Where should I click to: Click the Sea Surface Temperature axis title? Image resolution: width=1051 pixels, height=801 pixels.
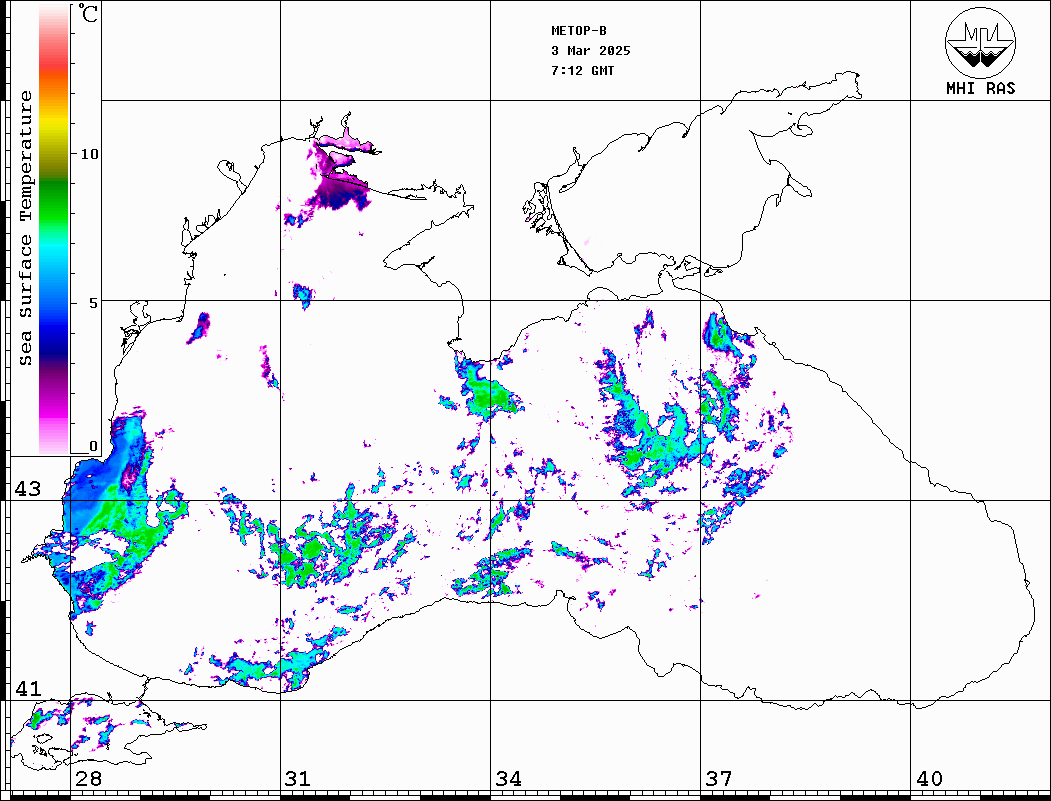click(x=25, y=229)
